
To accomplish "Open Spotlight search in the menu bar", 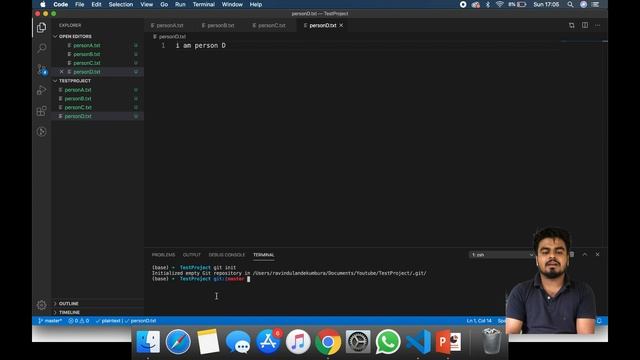I will 570,4.
